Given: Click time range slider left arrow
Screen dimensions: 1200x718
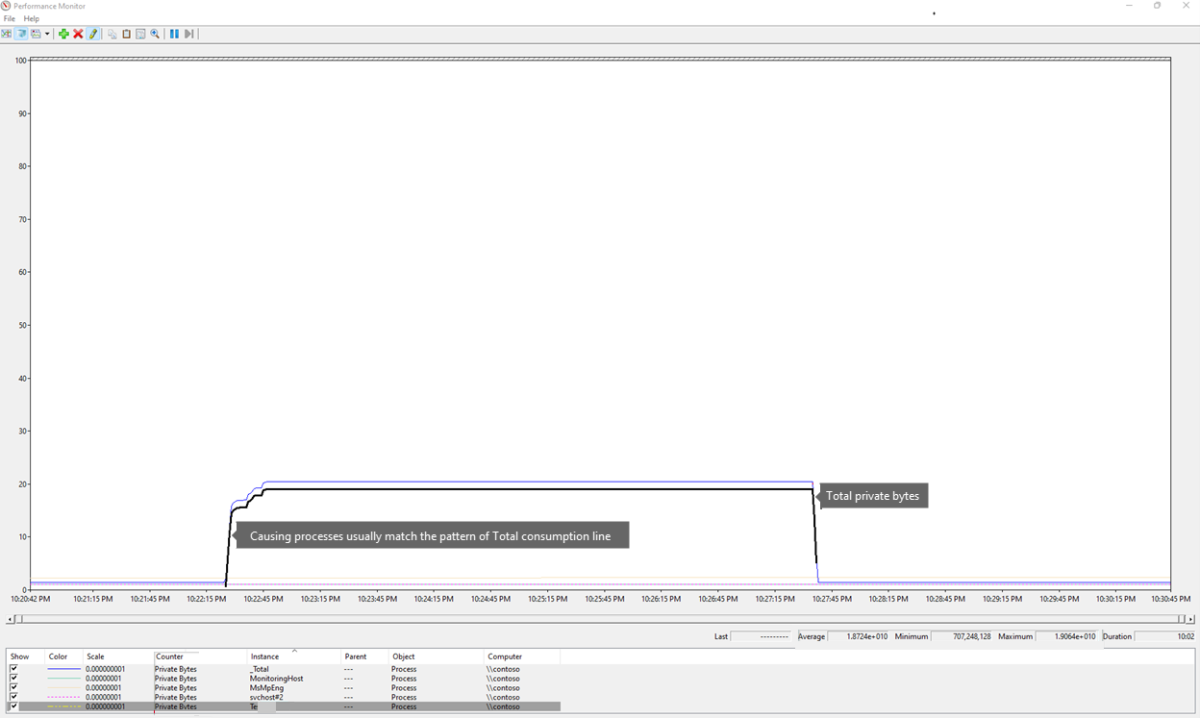Looking at the screenshot, I should pyautogui.click(x=10, y=619).
